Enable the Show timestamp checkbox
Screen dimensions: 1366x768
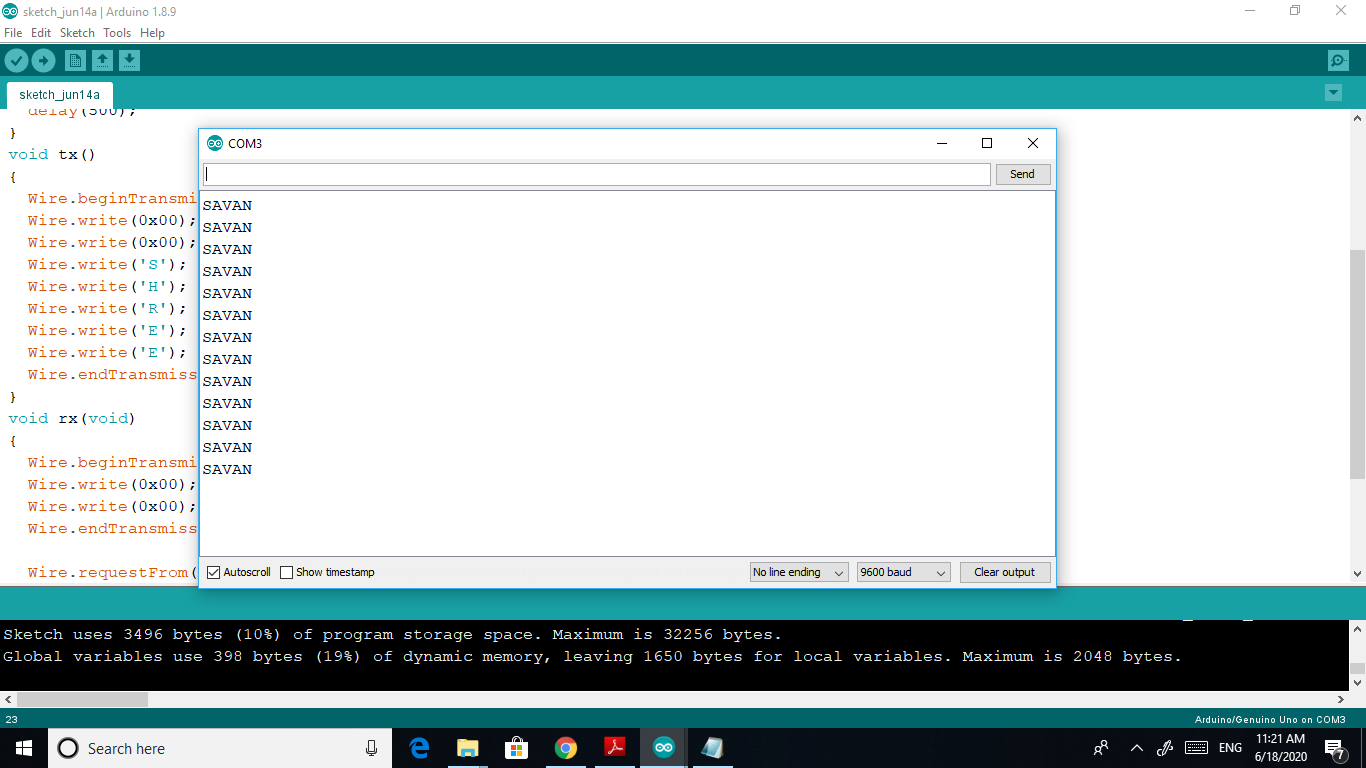tap(286, 573)
